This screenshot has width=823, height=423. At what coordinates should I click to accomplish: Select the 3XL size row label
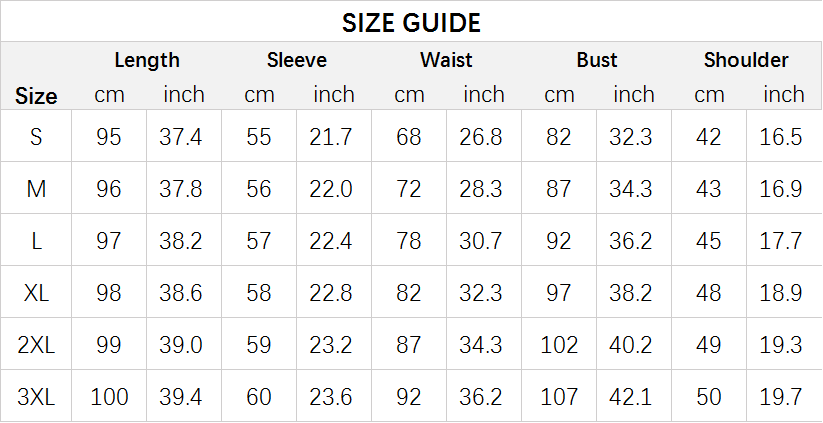coord(36,397)
